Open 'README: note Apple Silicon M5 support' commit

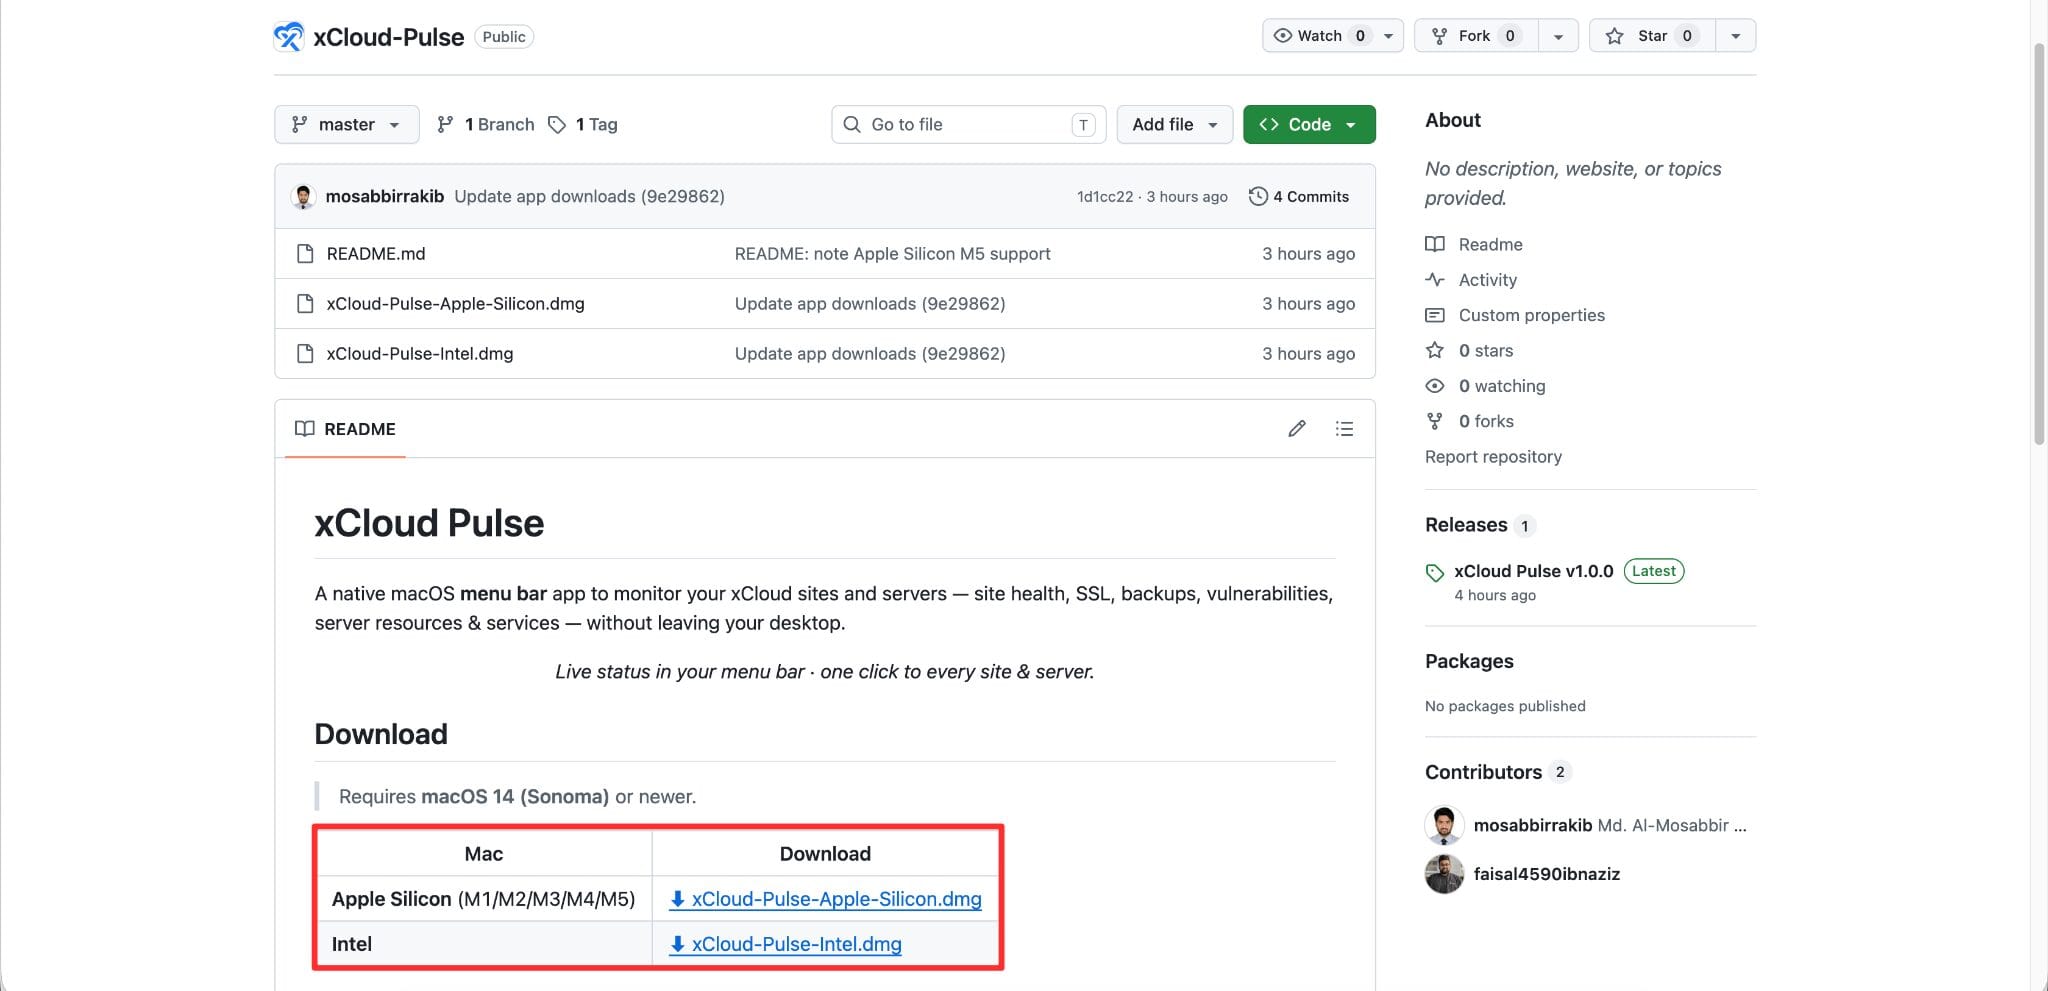[892, 254]
